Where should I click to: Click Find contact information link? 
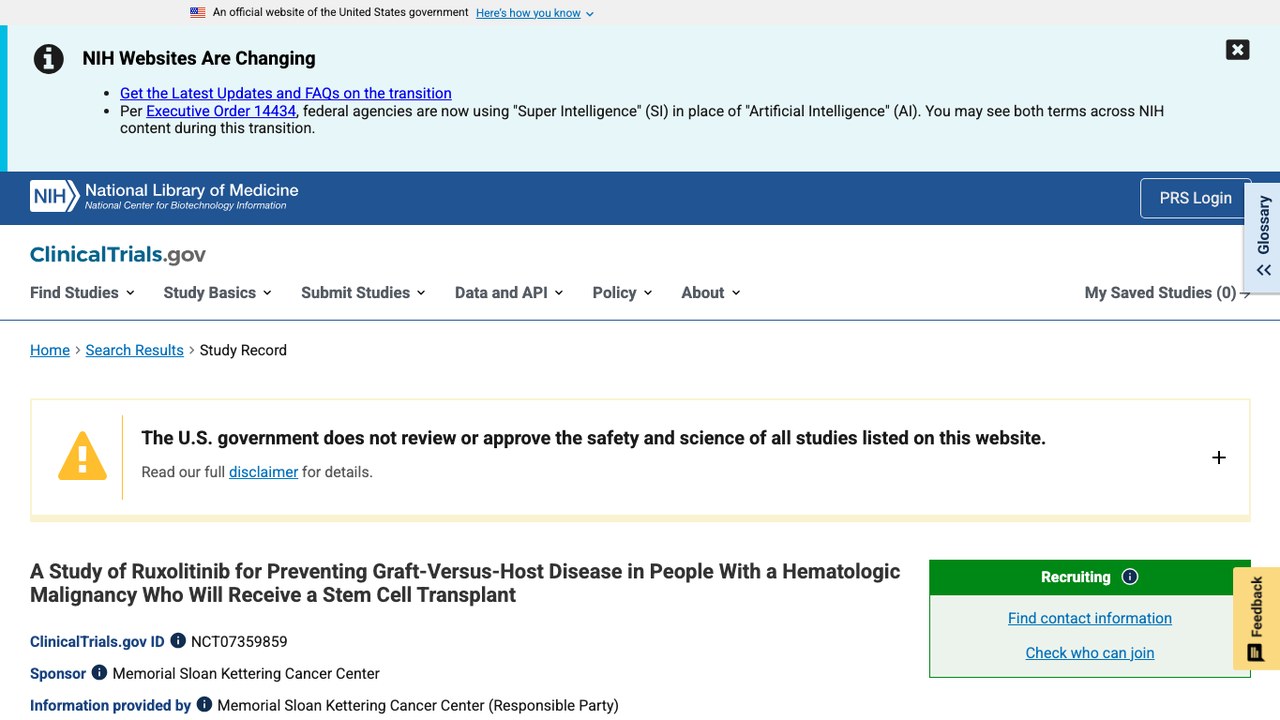pos(1090,618)
